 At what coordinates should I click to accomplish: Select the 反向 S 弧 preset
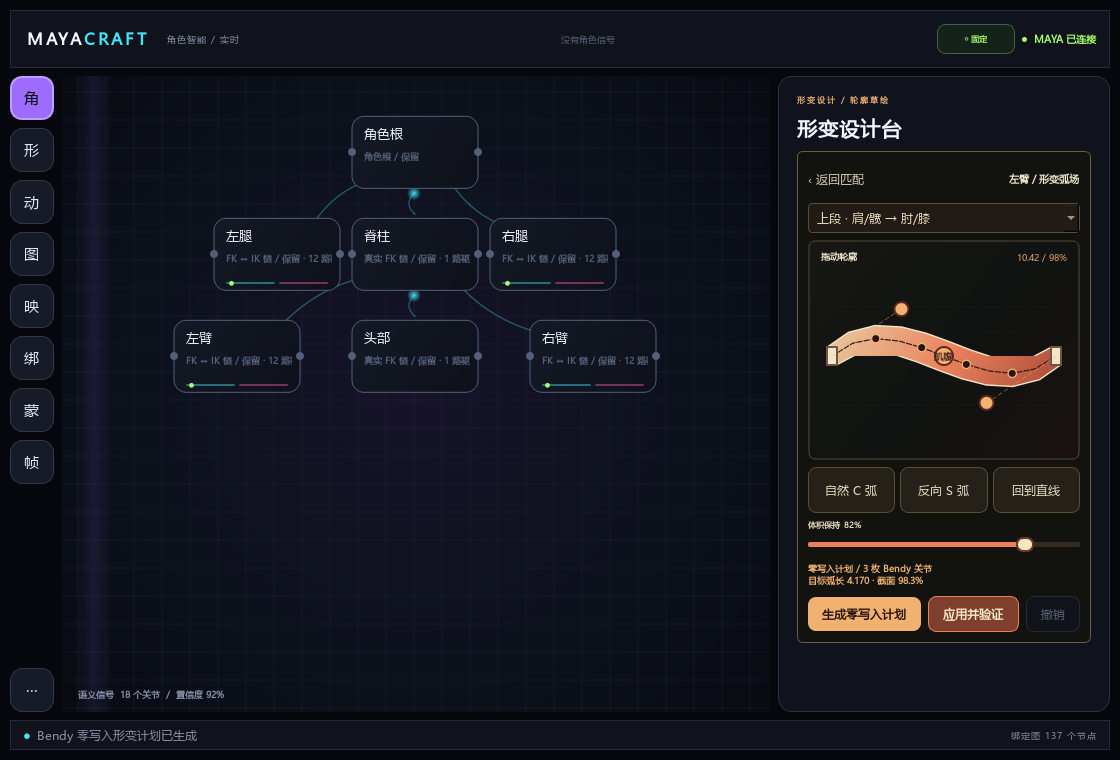coord(944,490)
